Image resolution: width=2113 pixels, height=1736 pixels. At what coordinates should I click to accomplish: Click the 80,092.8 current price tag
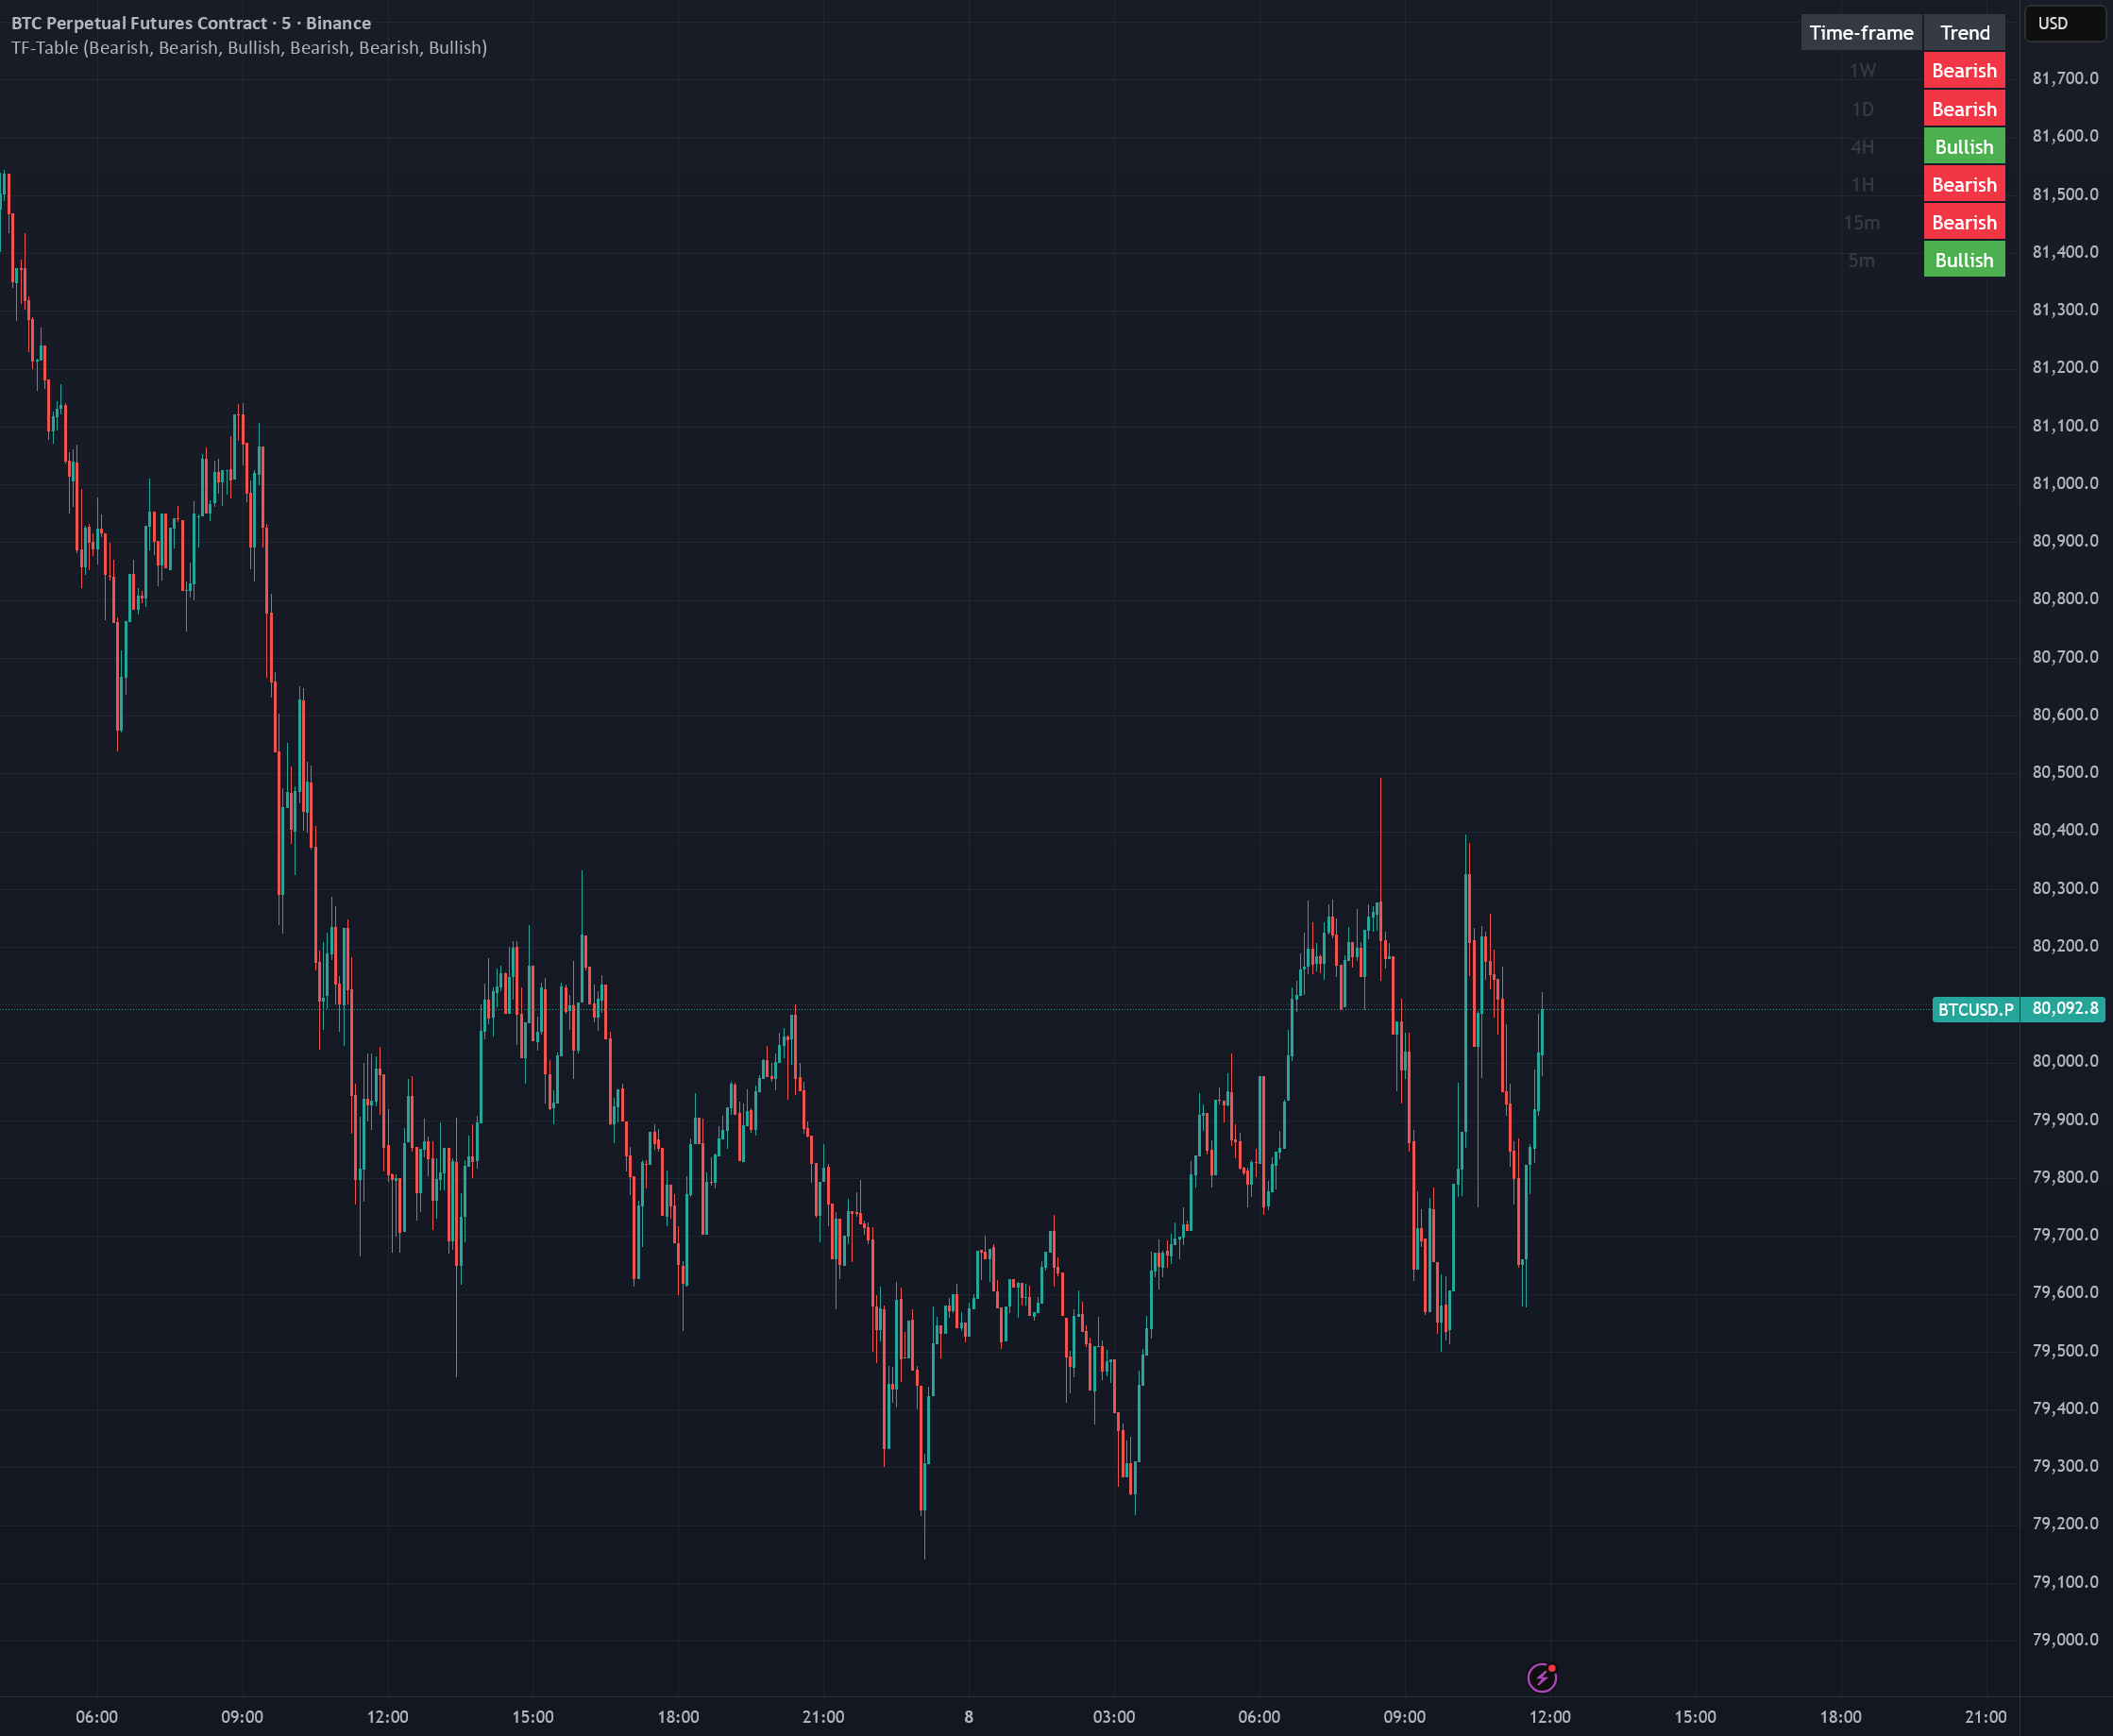[x=2063, y=1009]
